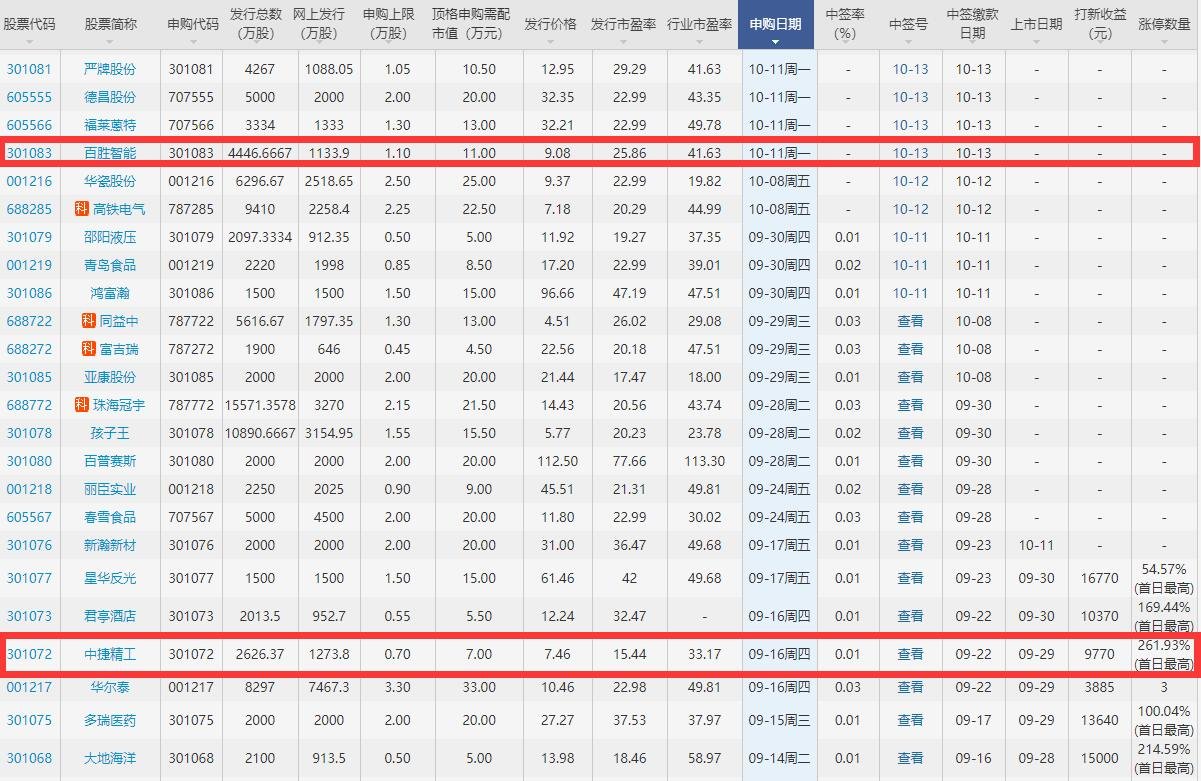Select 网上发行 value 7467.3
The width and height of the screenshot is (1201, 781).
329,687
